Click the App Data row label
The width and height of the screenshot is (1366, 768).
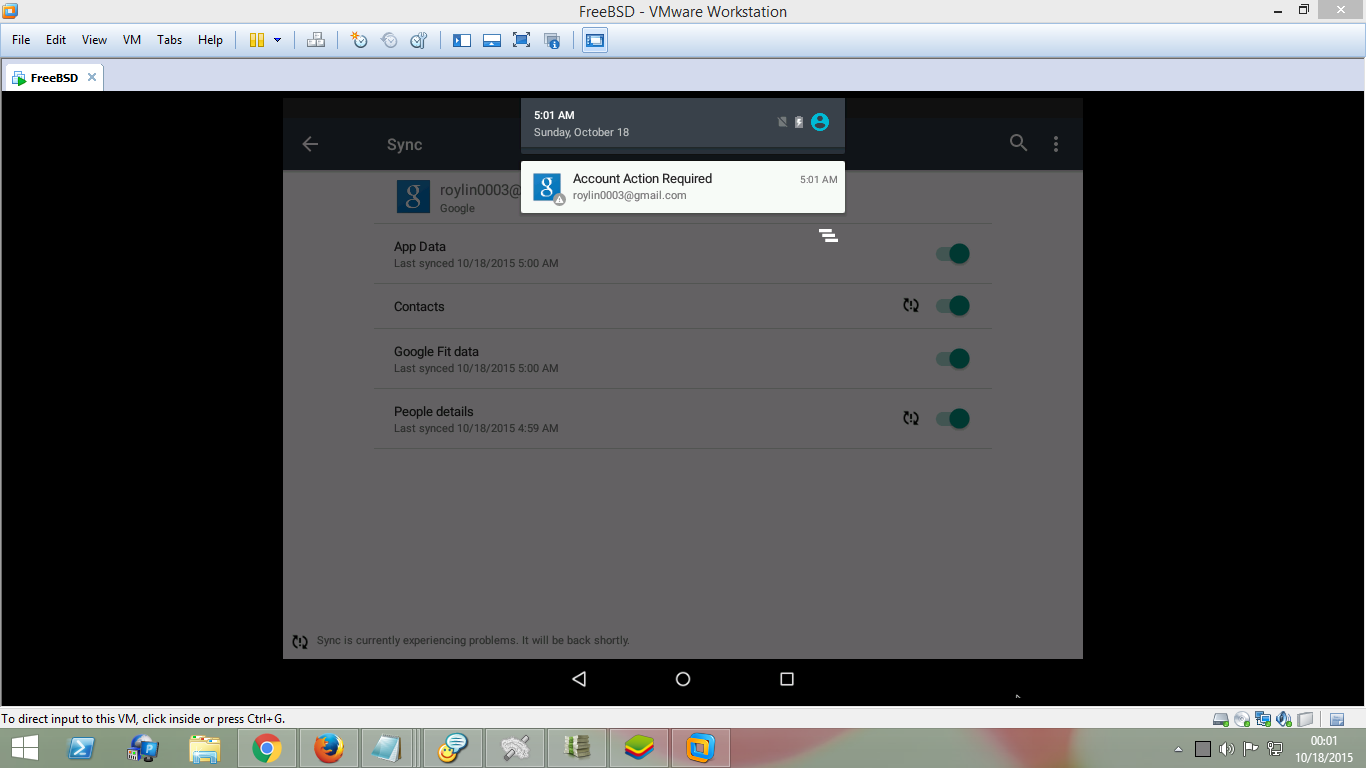tap(420, 246)
